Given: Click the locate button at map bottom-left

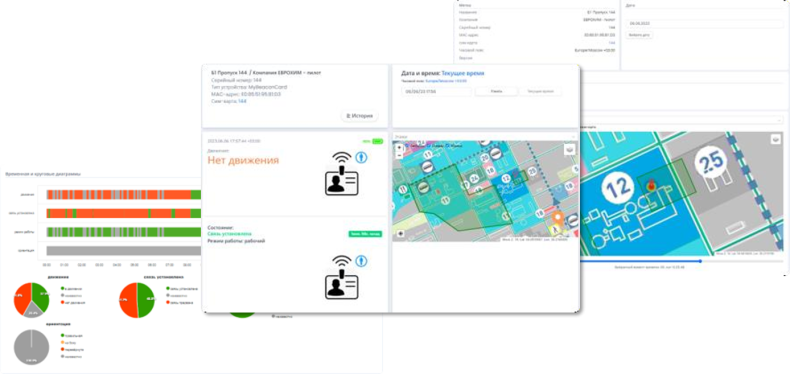Looking at the screenshot, I should [x=401, y=233].
